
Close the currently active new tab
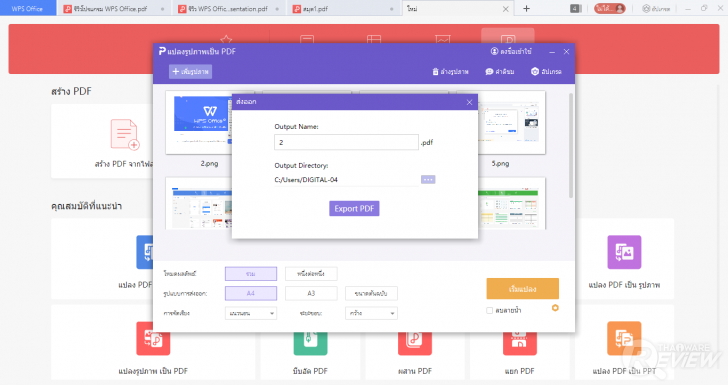pos(506,9)
